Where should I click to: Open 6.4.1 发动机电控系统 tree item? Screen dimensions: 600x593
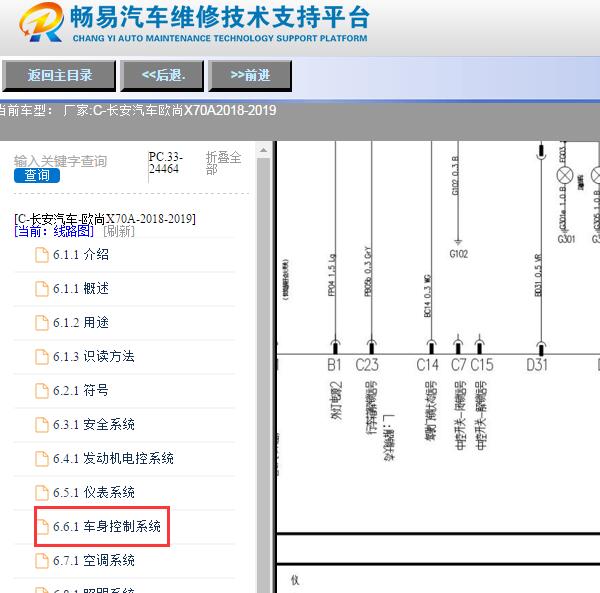[x=113, y=458]
